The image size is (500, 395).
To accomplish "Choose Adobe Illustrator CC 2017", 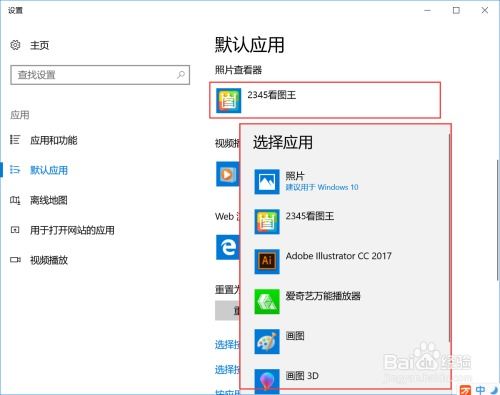I will (345, 262).
